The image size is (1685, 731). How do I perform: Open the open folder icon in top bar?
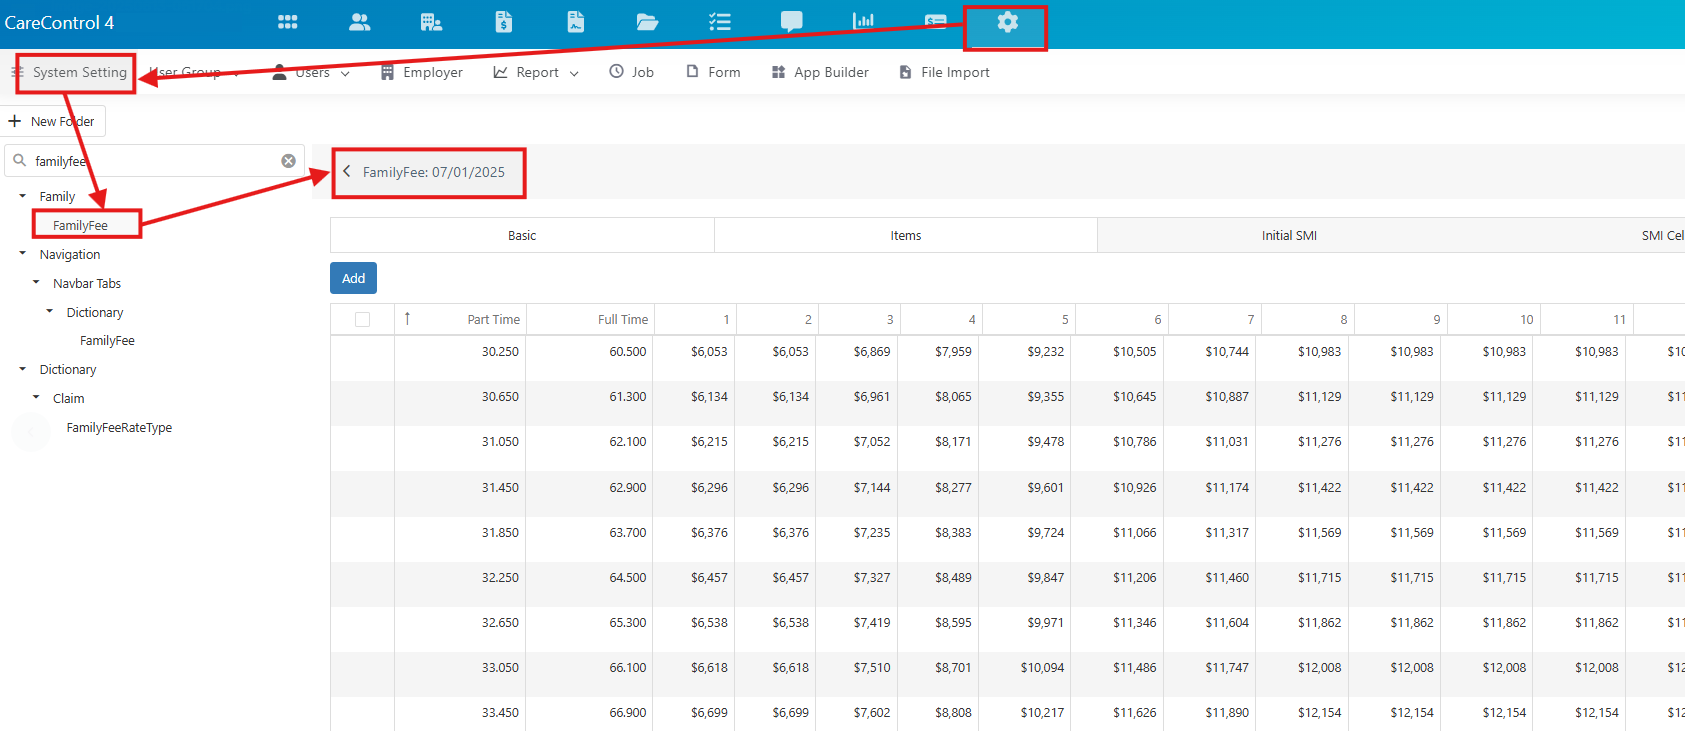click(648, 22)
